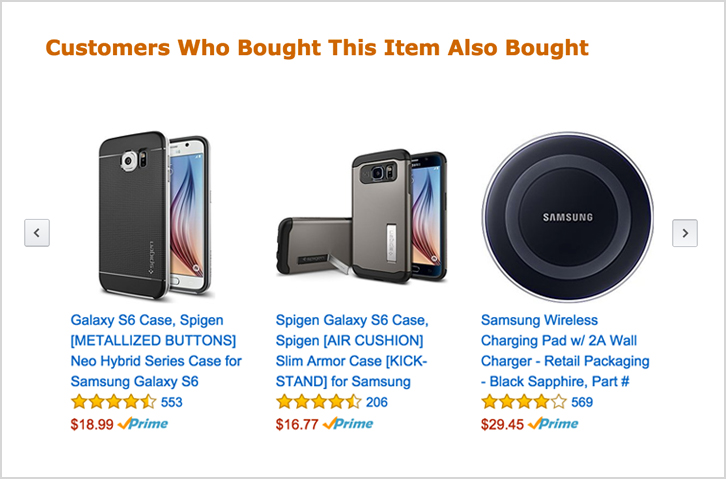Screen dimensions: 726x479
Task: View the 569 customer reviews
Action: coord(582,402)
